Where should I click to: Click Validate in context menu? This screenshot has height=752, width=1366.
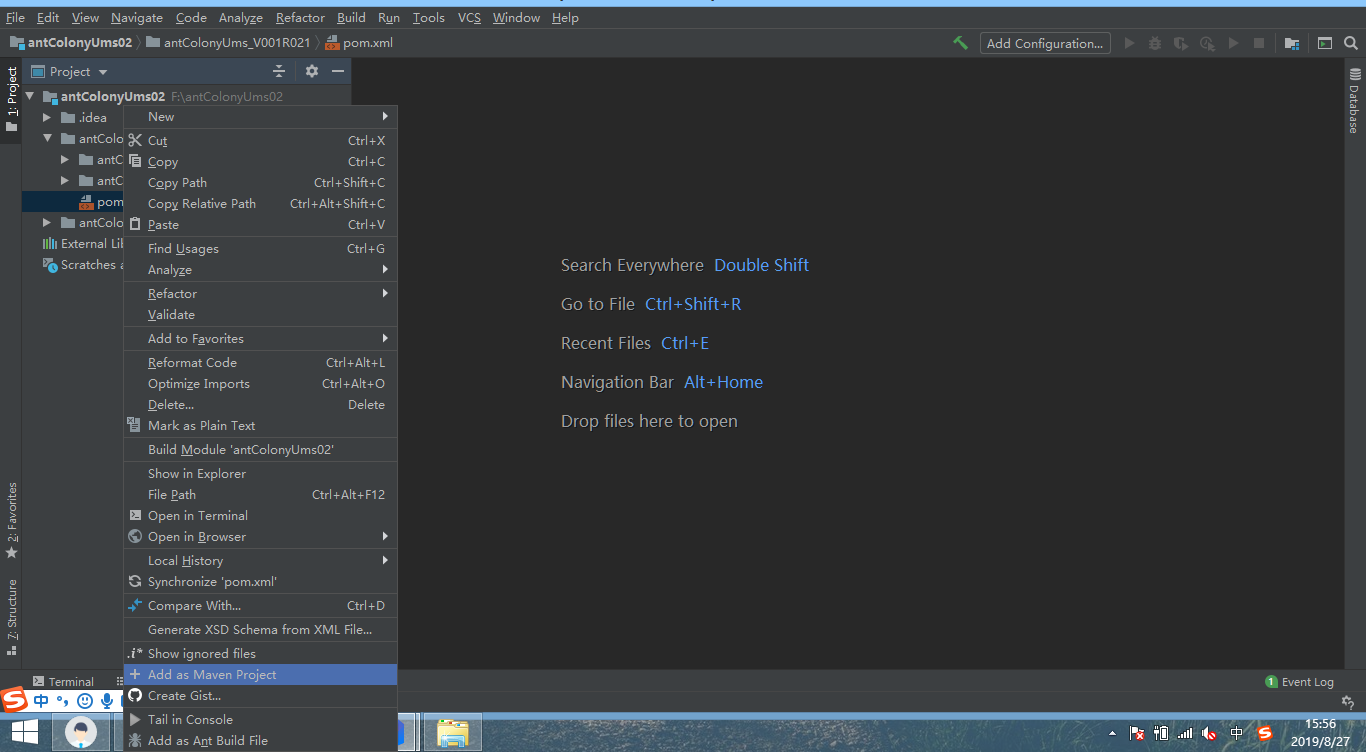pyautogui.click(x=260, y=315)
